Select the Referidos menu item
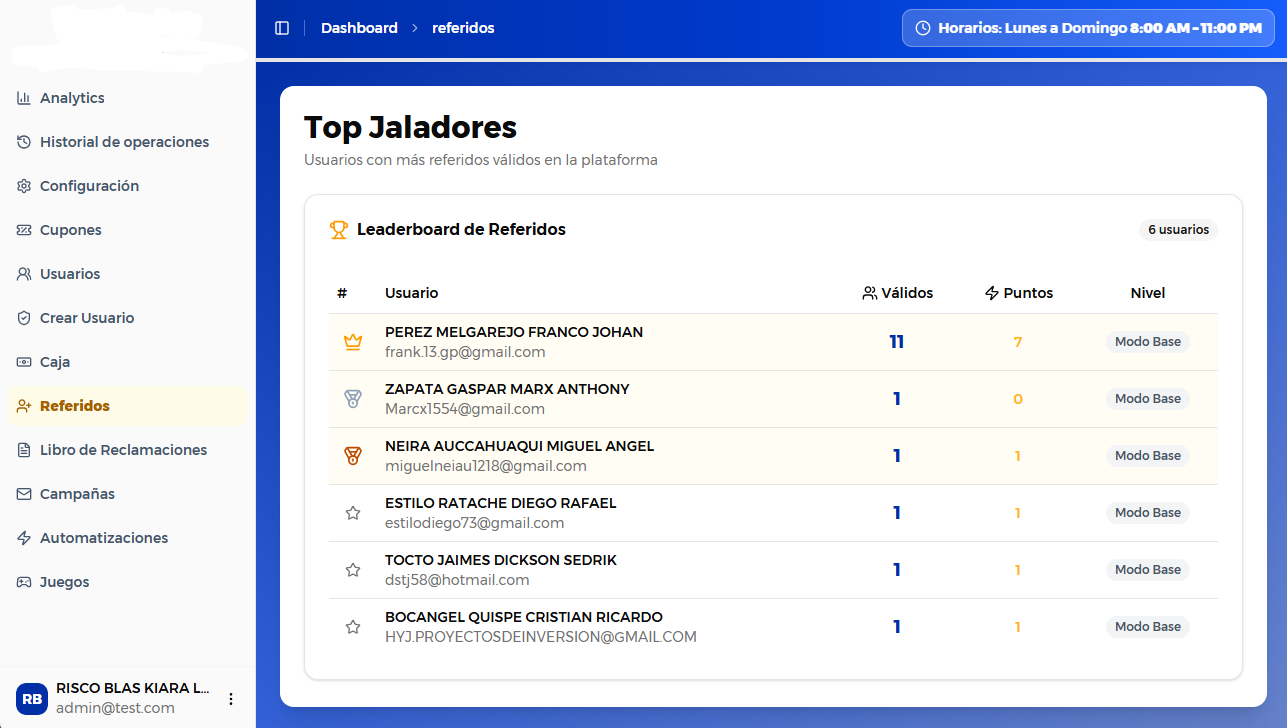The height and width of the screenshot is (728, 1287). point(128,406)
